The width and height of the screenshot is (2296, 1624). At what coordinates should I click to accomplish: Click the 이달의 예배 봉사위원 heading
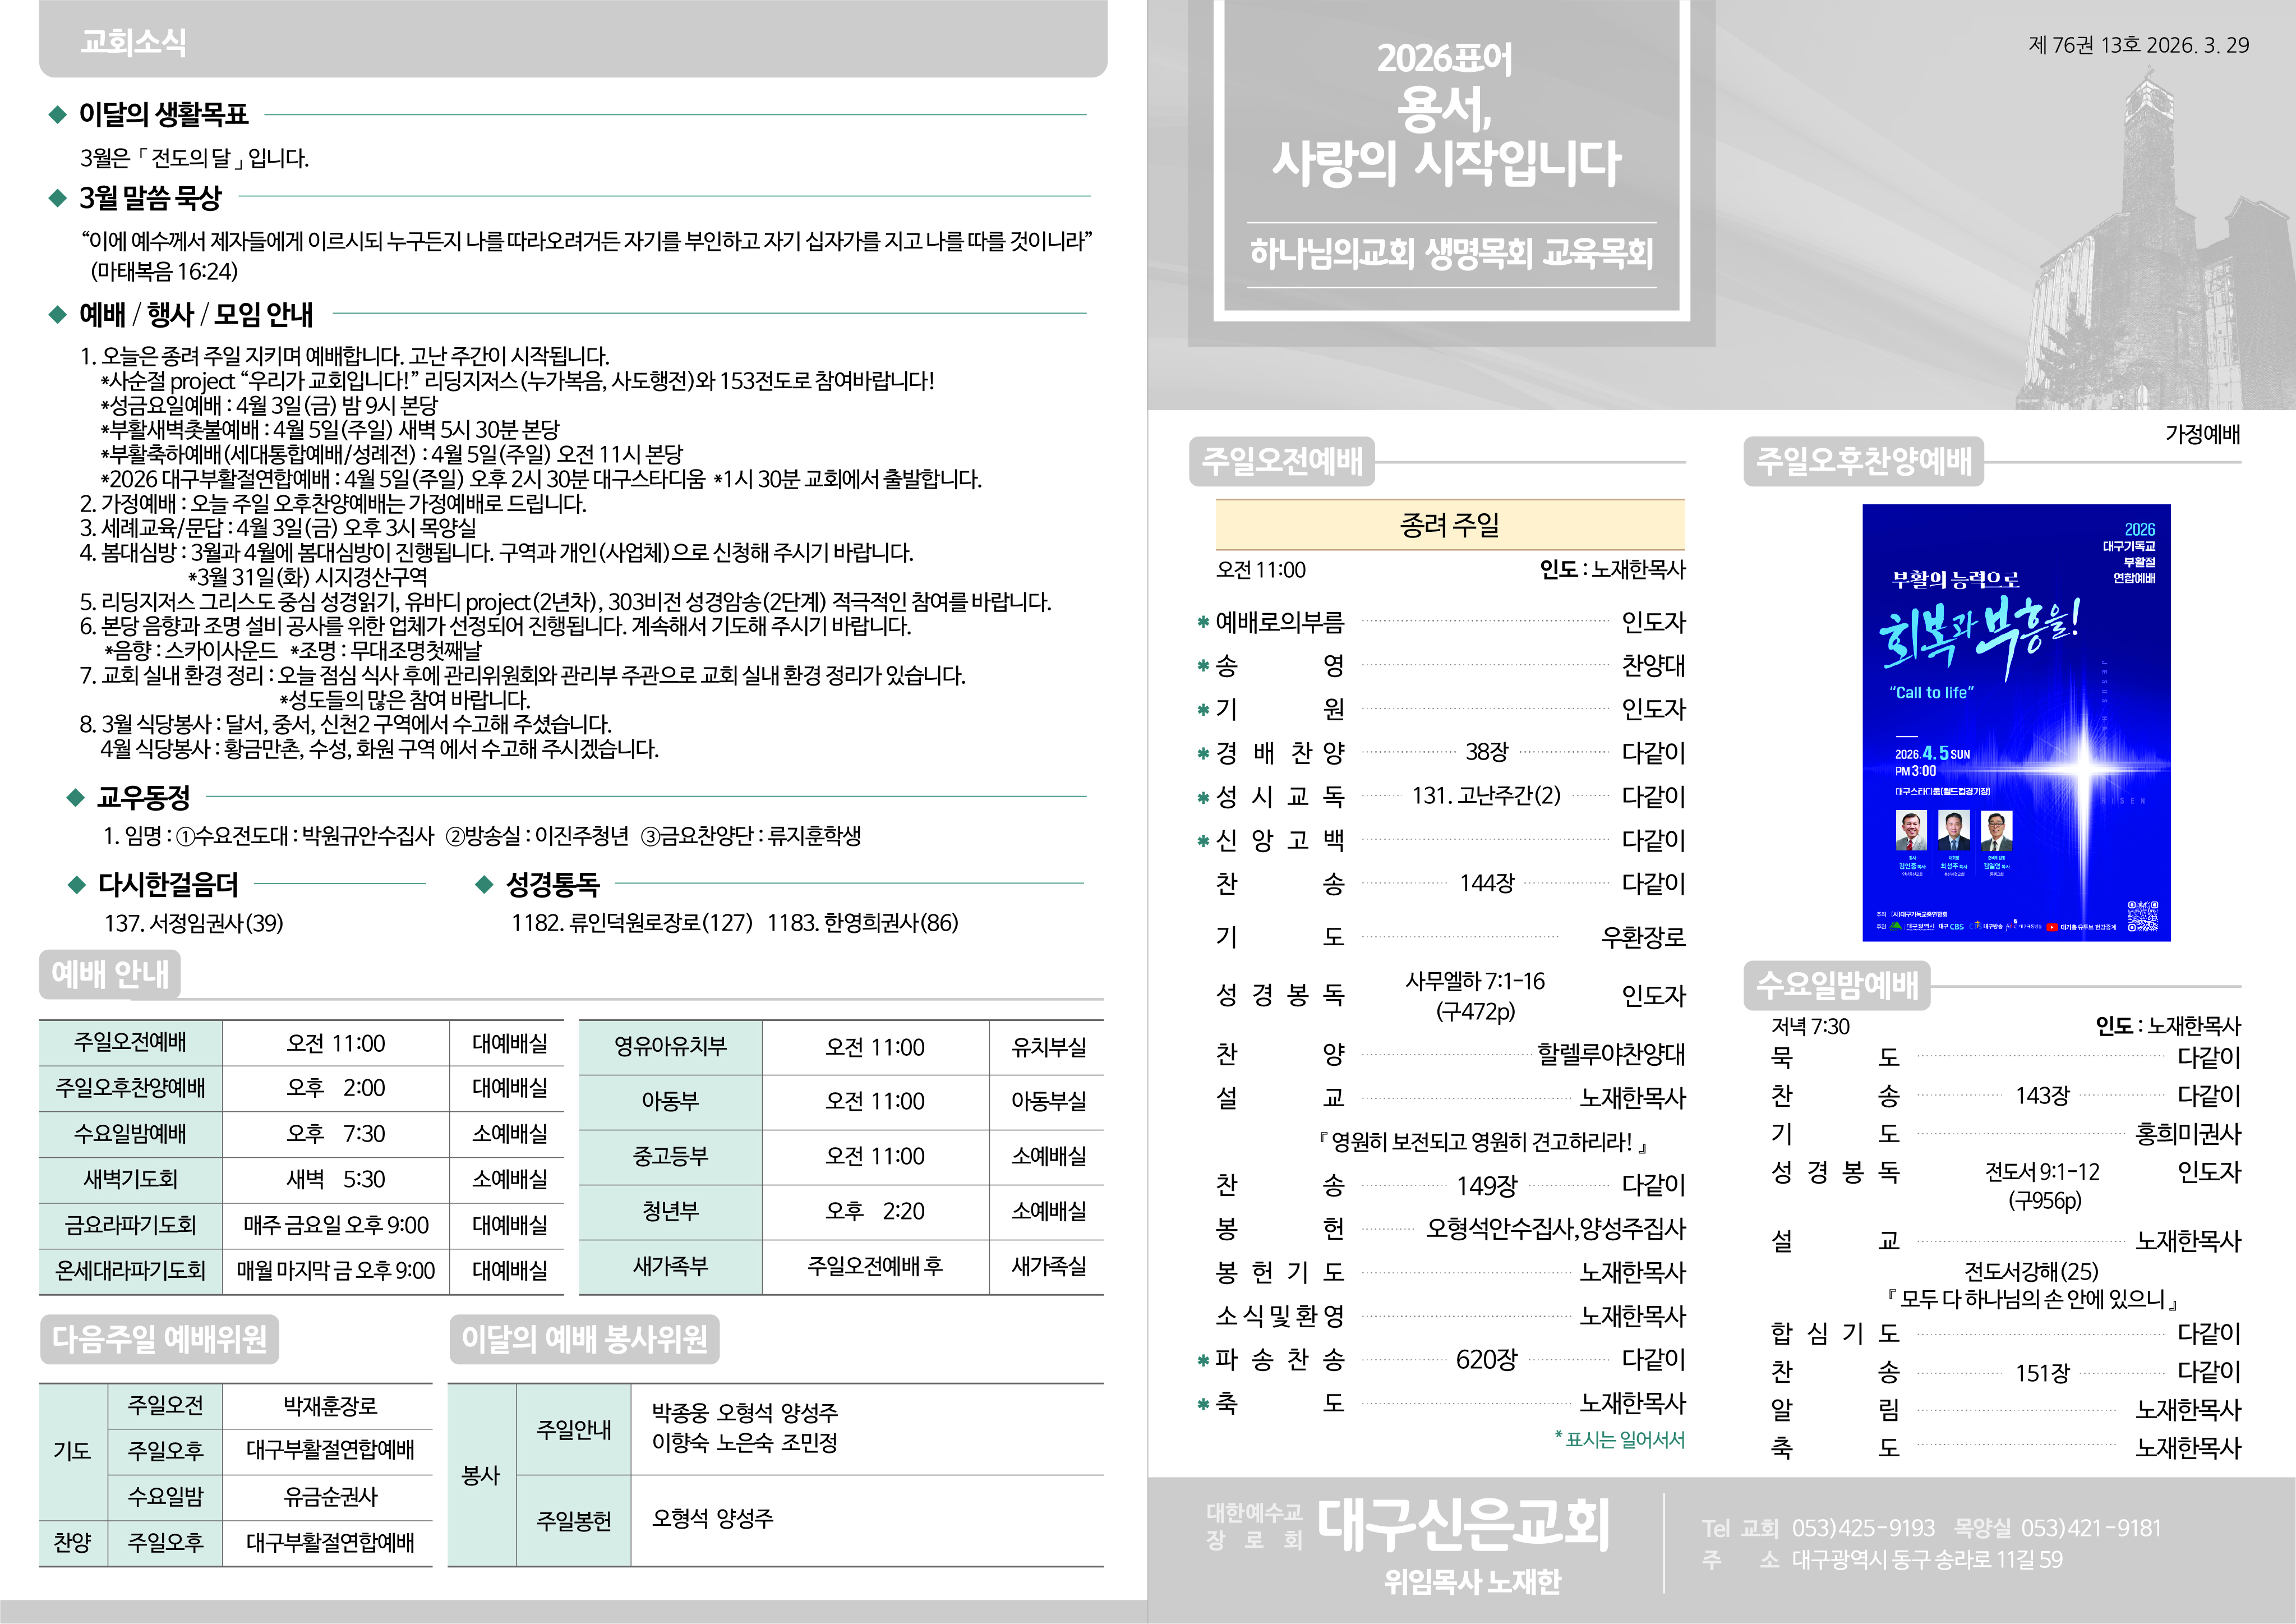(x=584, y=1339)
